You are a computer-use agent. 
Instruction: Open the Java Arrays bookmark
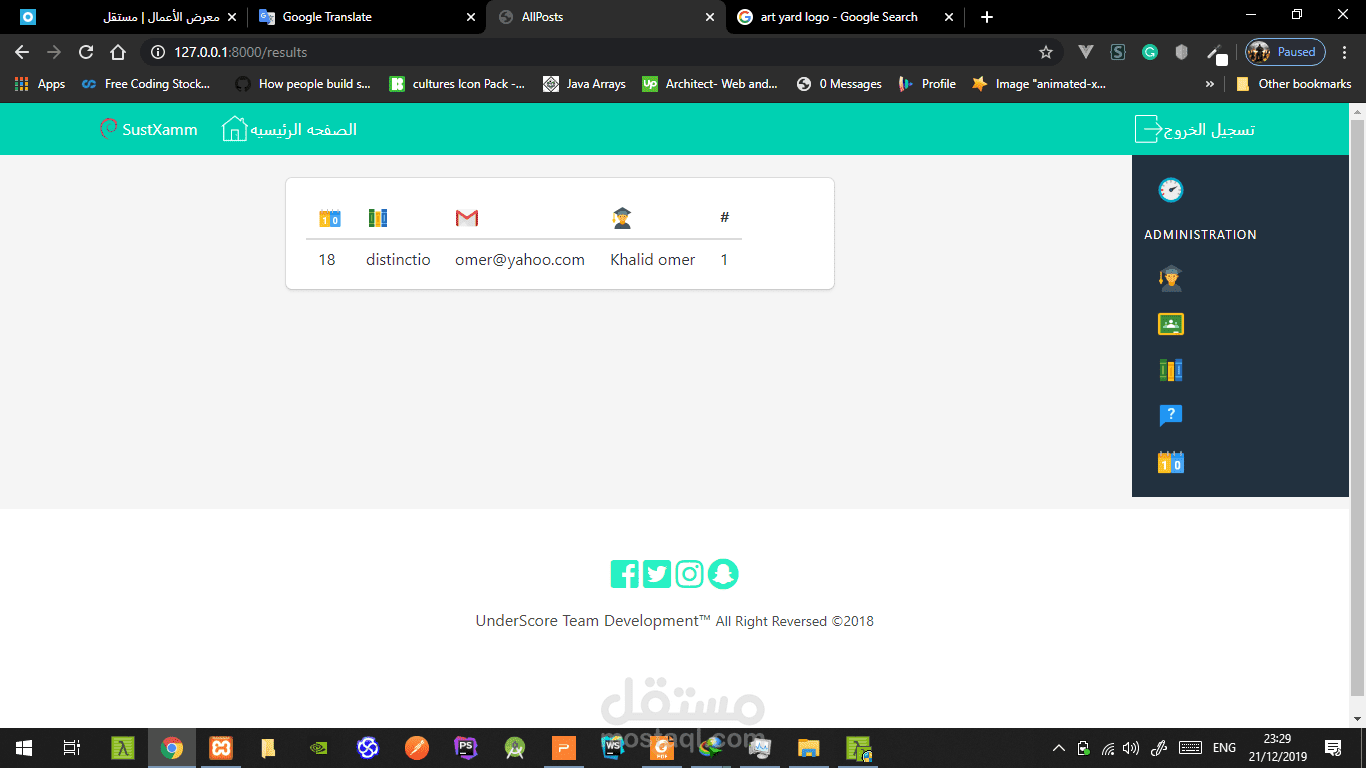[584, 84]
